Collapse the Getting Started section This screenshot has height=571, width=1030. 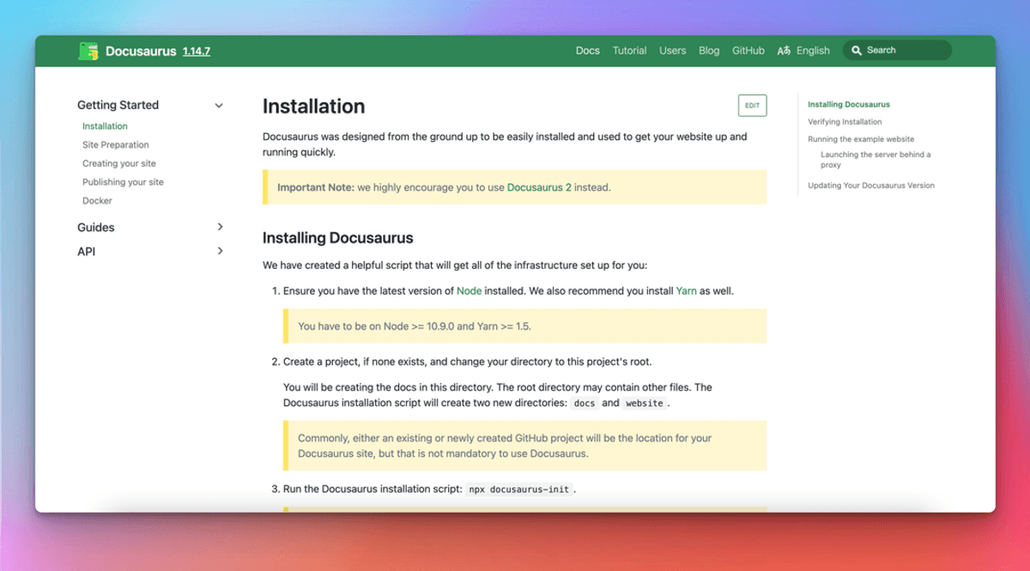click(x=219, y=106)
